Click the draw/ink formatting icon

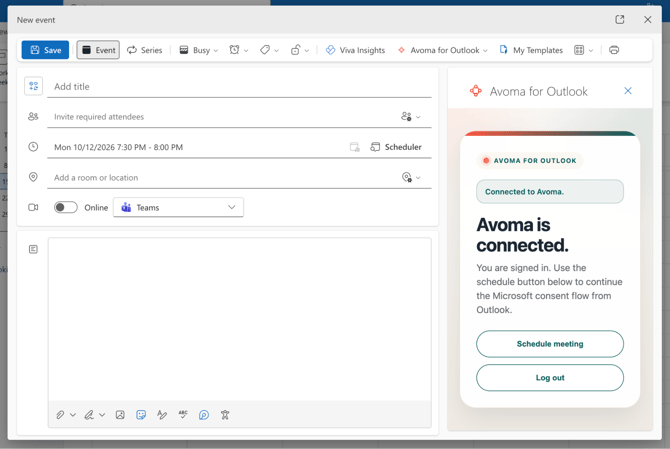(162, 415)
